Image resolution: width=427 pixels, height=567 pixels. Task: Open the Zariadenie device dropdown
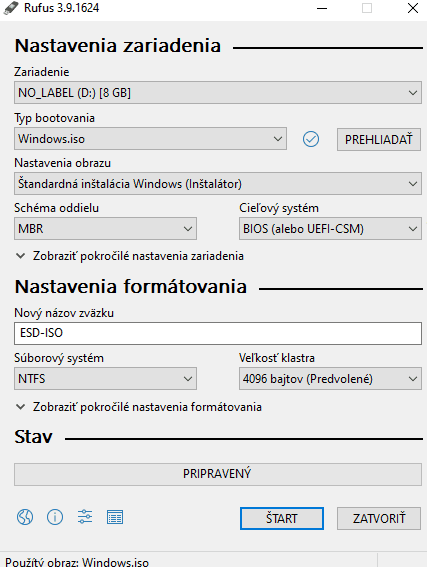(x=218, y=93)
